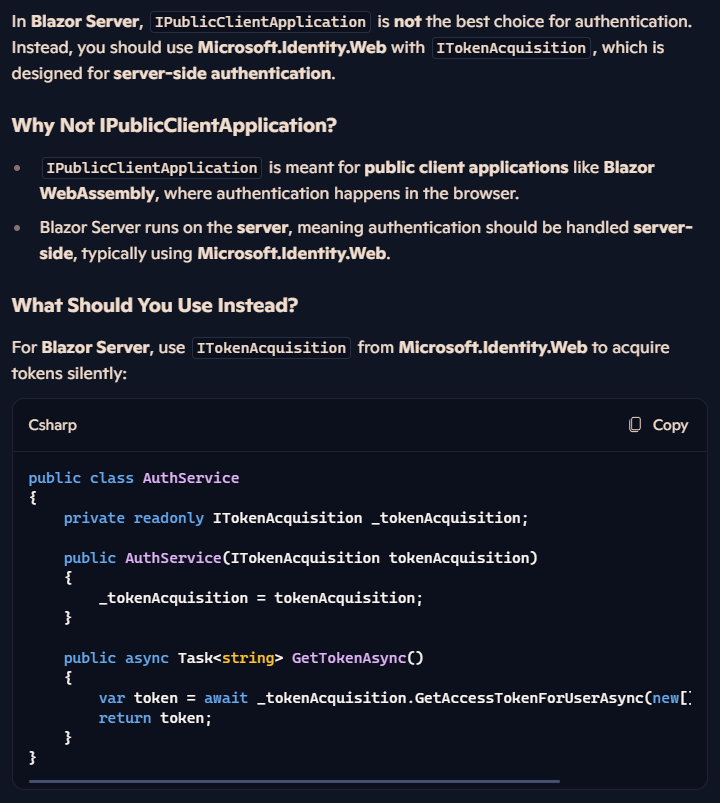
Task: Click inside the AuthService class definition line
Action: click(130, 477)
